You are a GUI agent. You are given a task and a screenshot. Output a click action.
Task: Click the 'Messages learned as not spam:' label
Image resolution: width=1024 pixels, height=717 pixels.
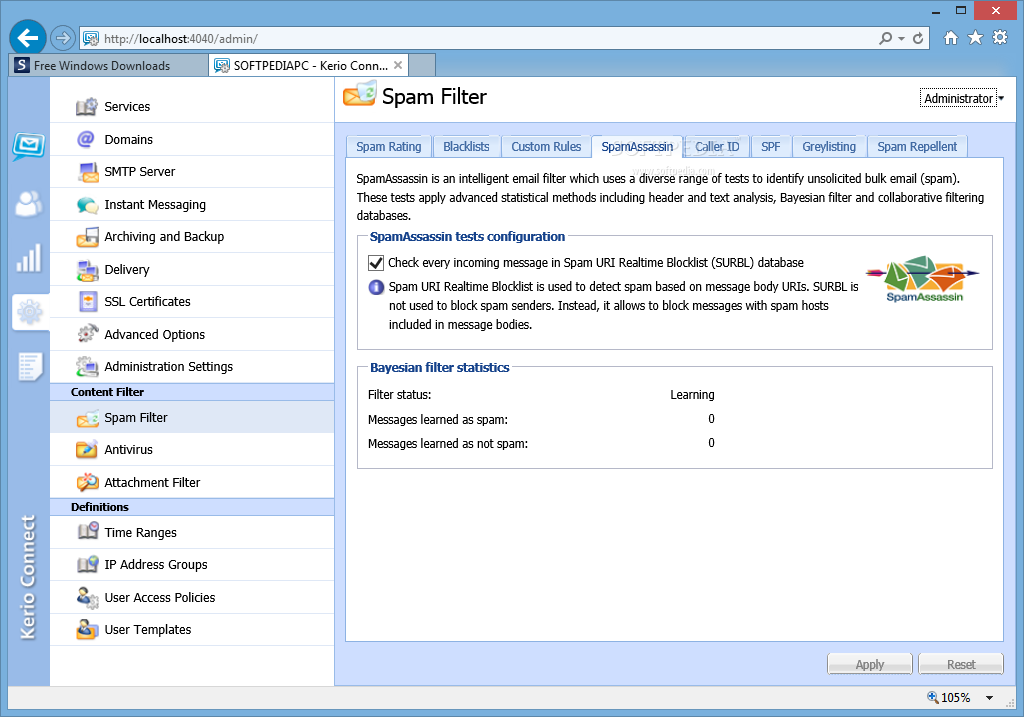click(448, 443)
